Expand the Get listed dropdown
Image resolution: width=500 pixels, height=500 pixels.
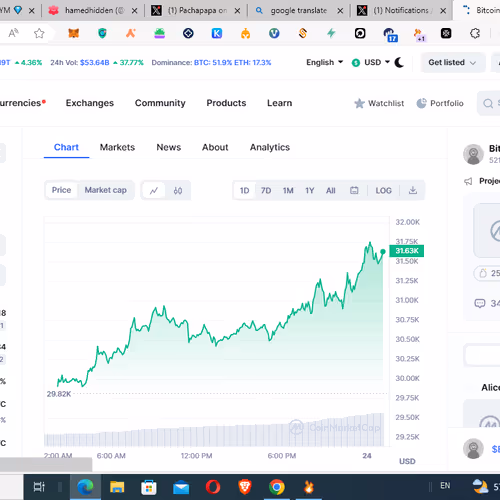[452, 62]
